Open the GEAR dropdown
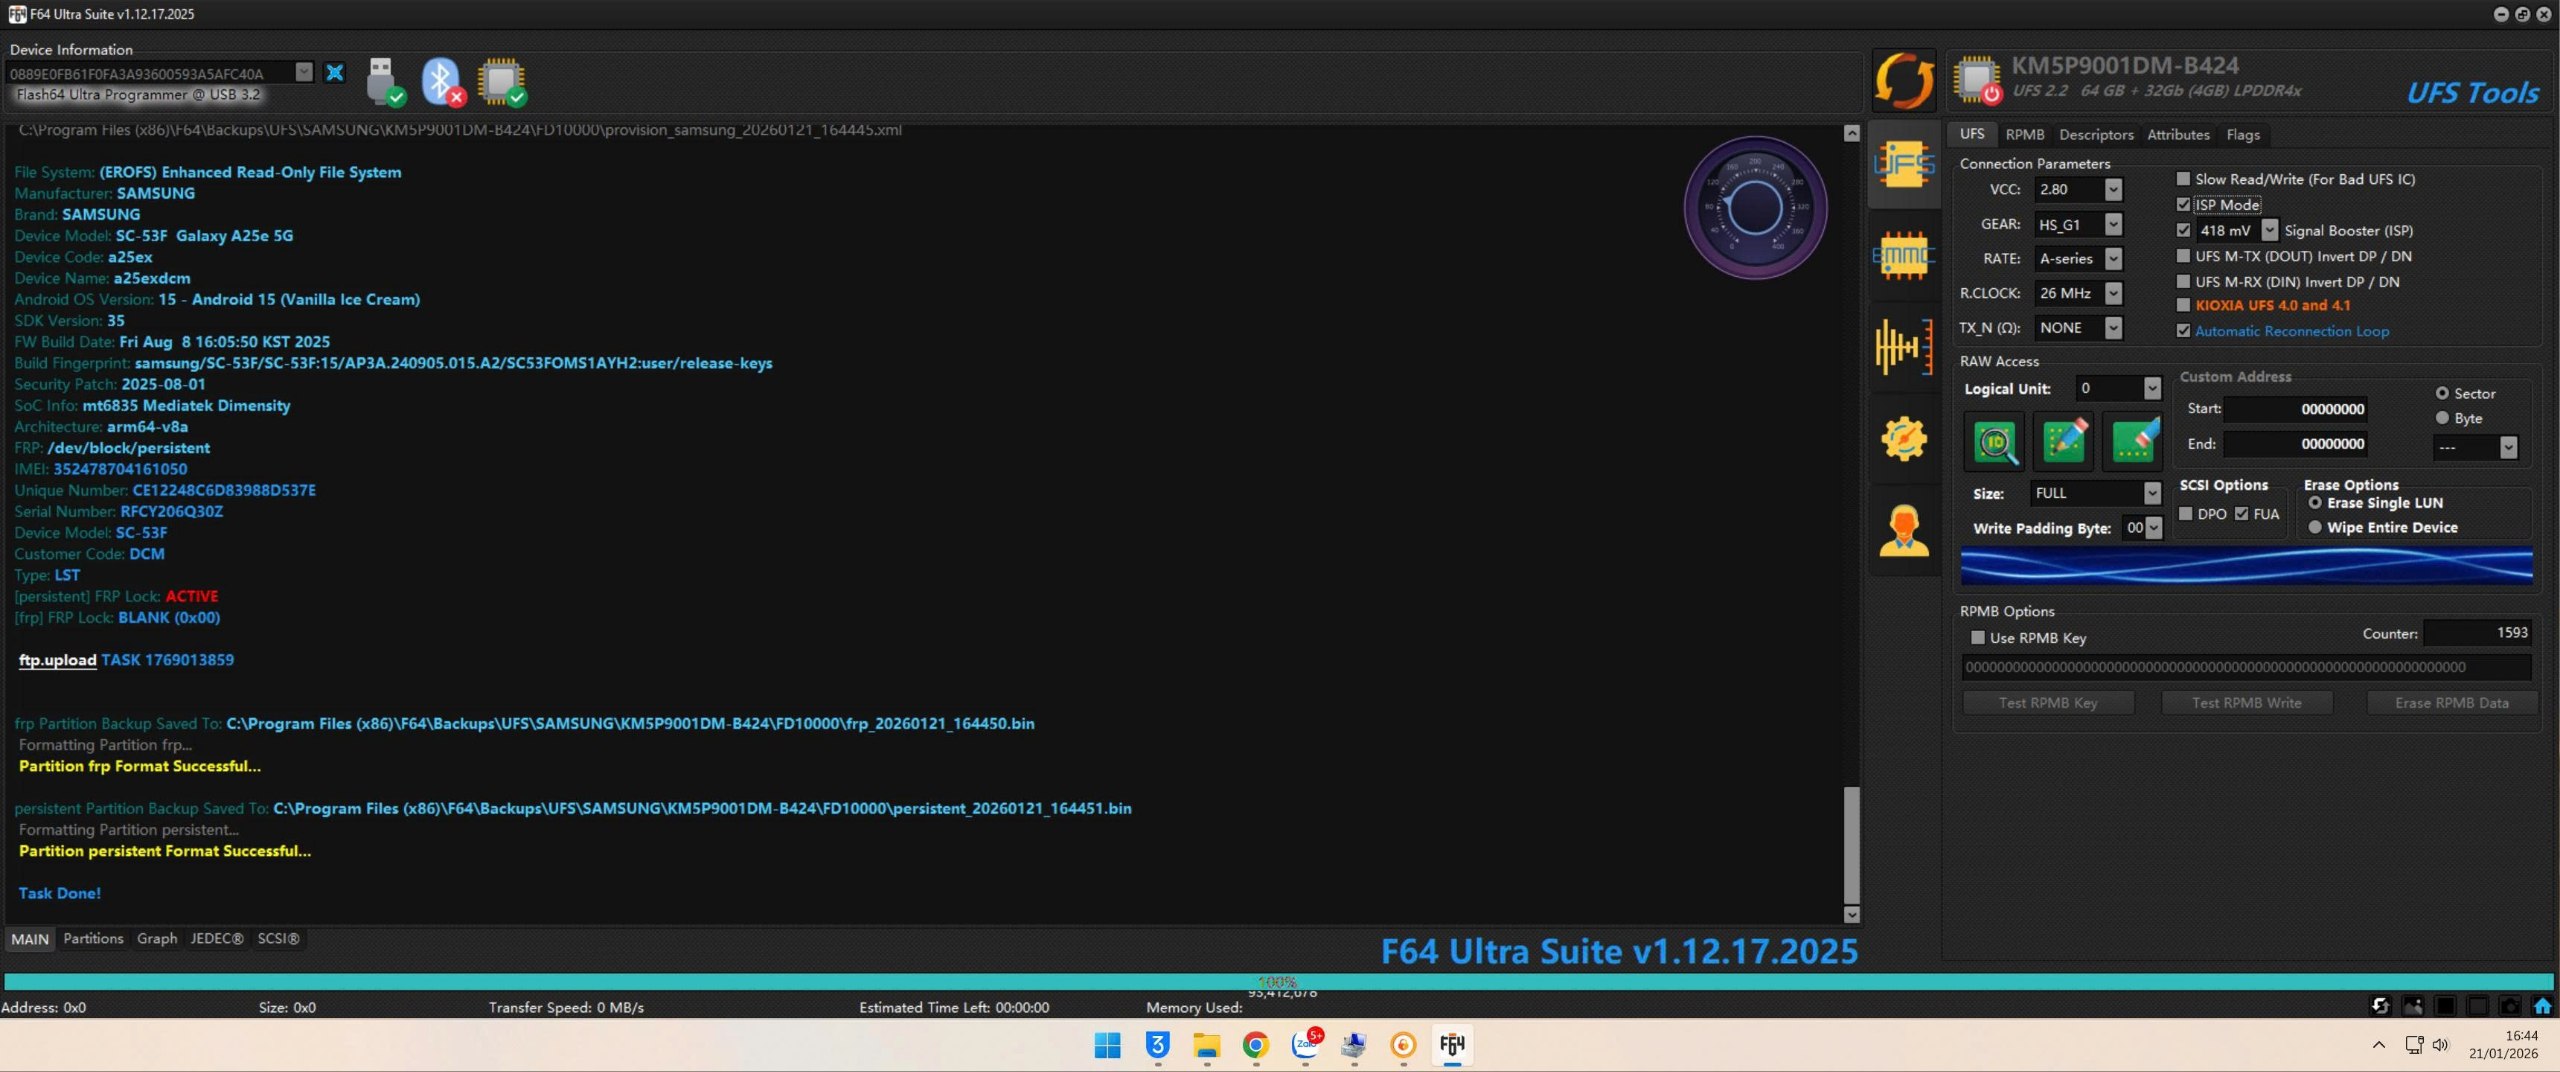 point(2113,224)
